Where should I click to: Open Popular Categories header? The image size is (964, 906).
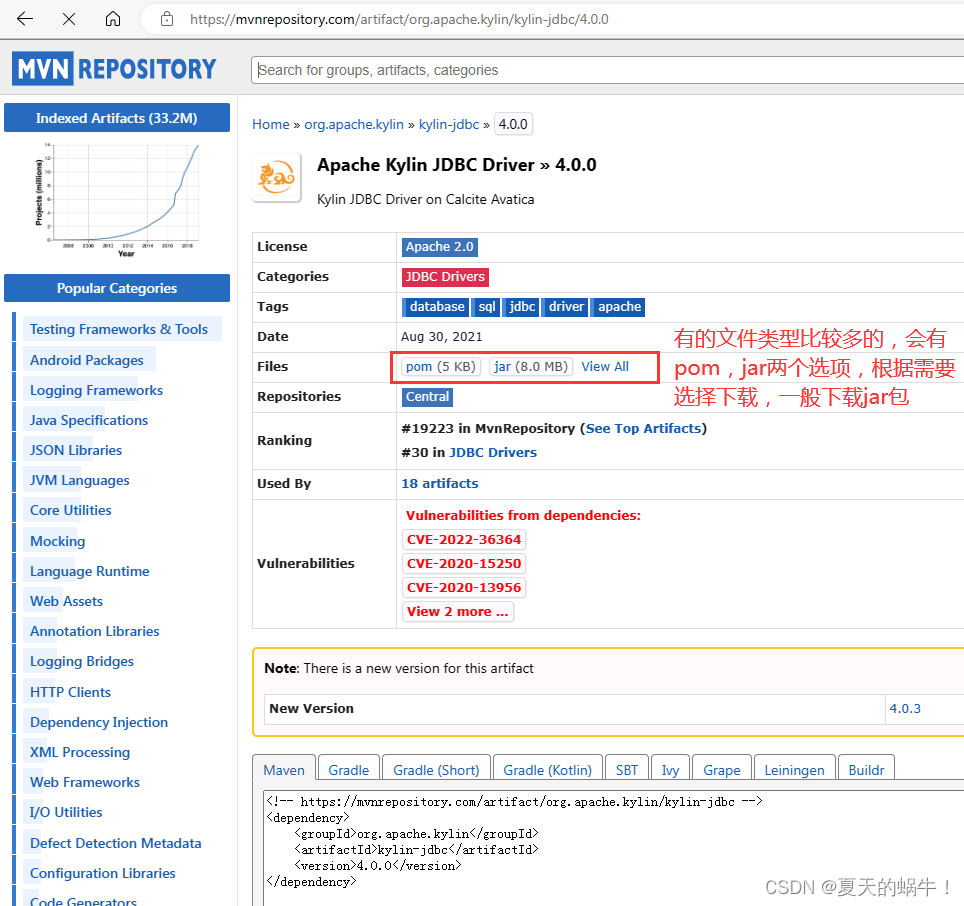pyautogui.click(x=117, y=288)
